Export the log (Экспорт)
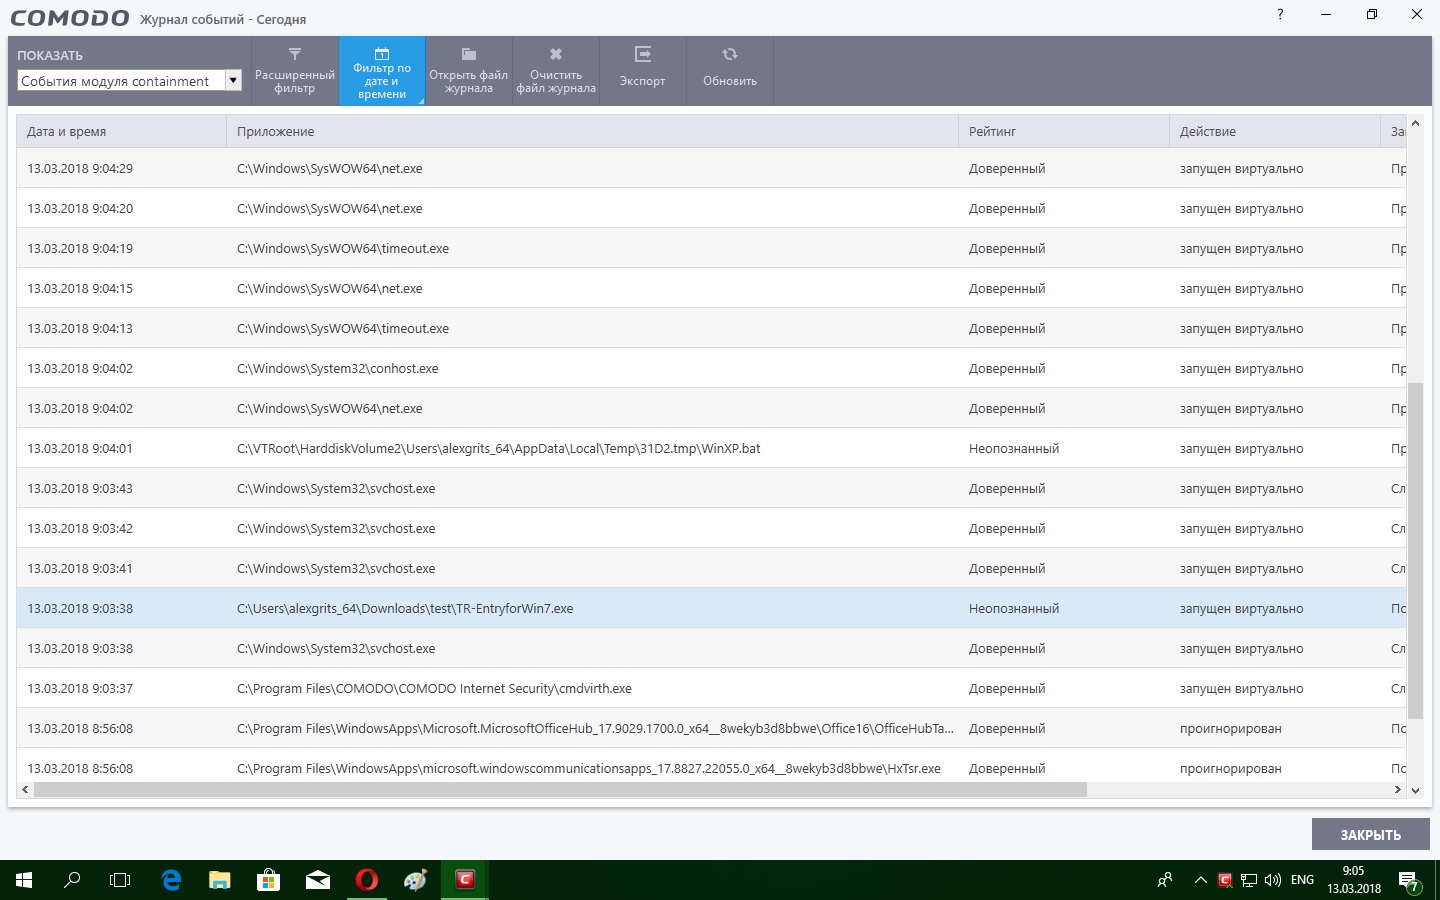The image size is (1440, 900). (642, 70)
